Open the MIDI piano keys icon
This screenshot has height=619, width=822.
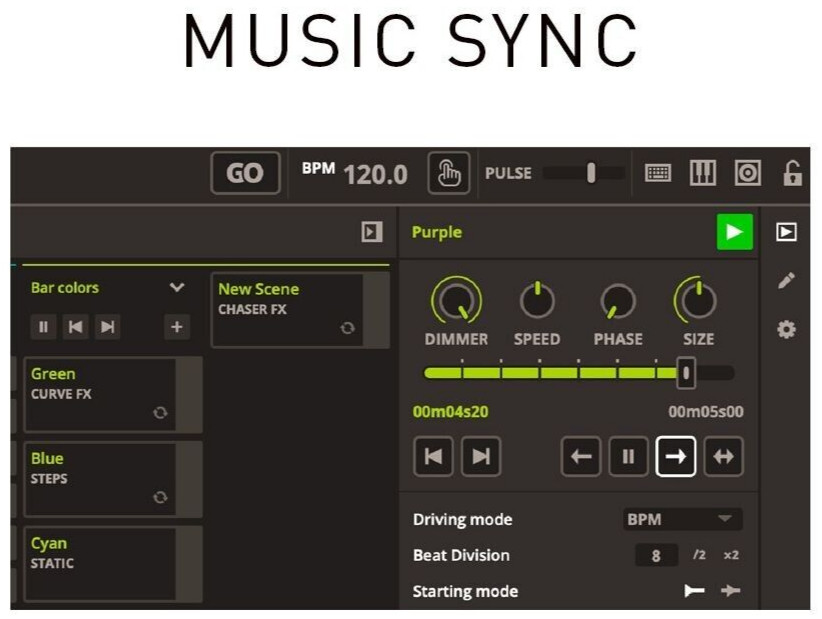(x=703, y=173)
